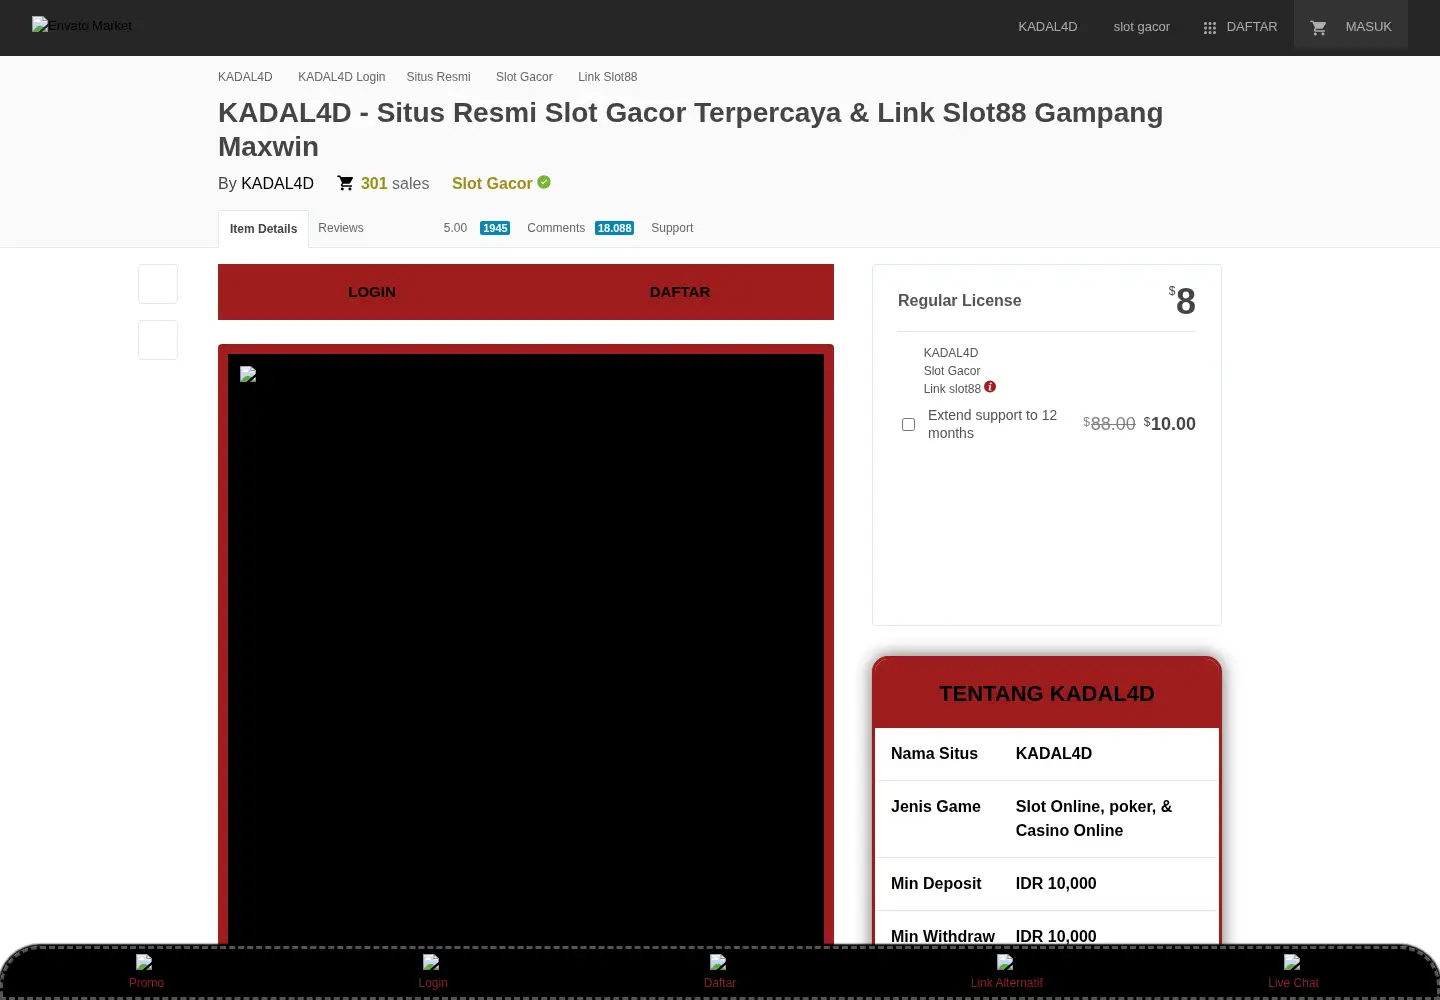Open the KADAL4D link in top navigation

tap(1048, 27)
